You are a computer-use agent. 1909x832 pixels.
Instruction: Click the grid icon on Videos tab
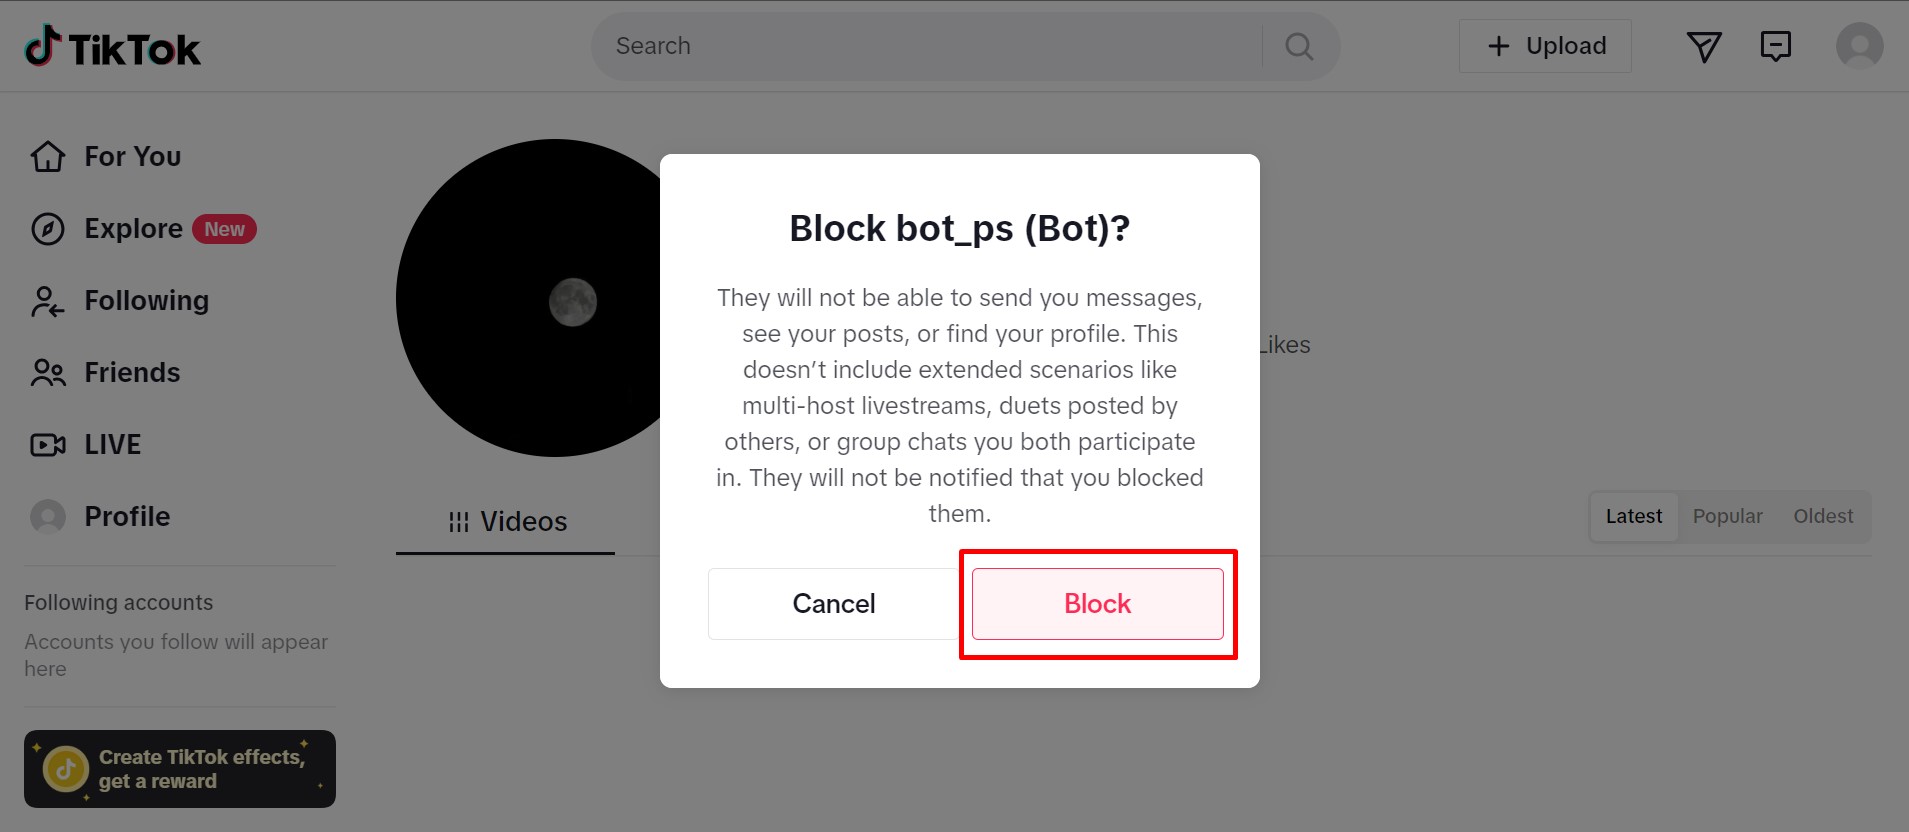pos(458,521)
